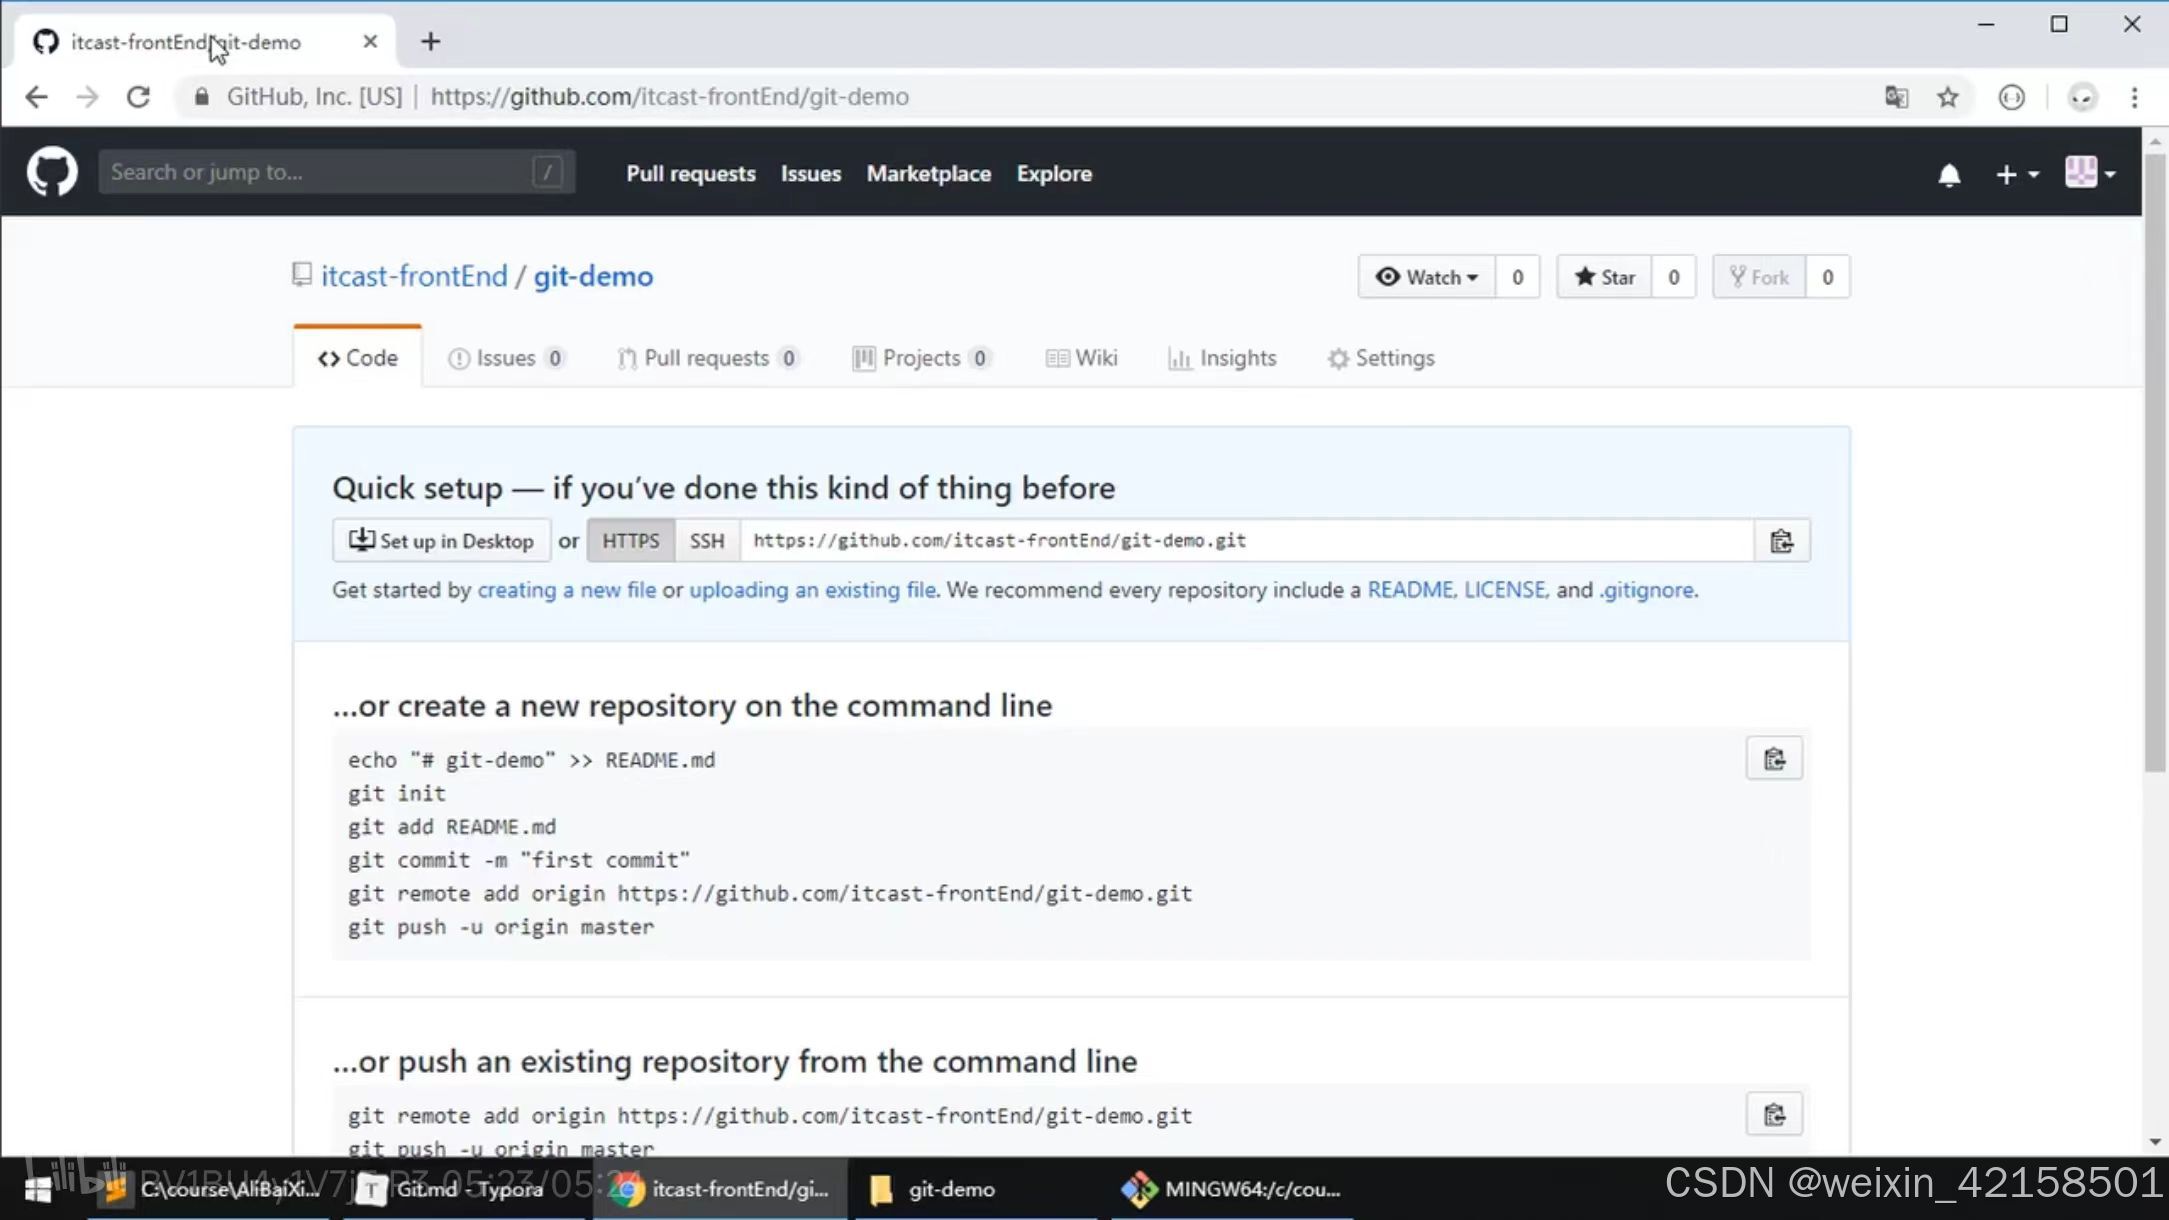Click the translate page icon

1896,97
